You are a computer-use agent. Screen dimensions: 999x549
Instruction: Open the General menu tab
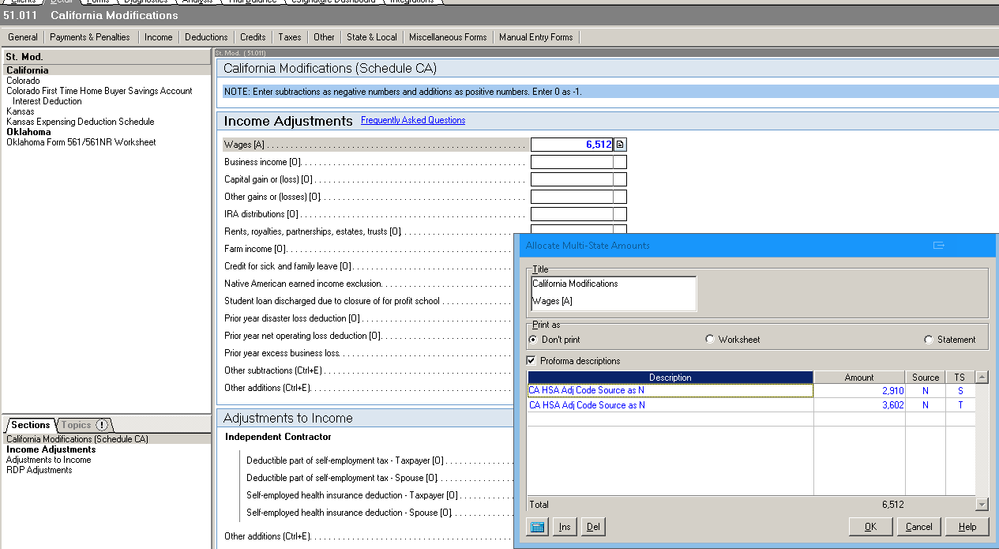pos(22,37)
